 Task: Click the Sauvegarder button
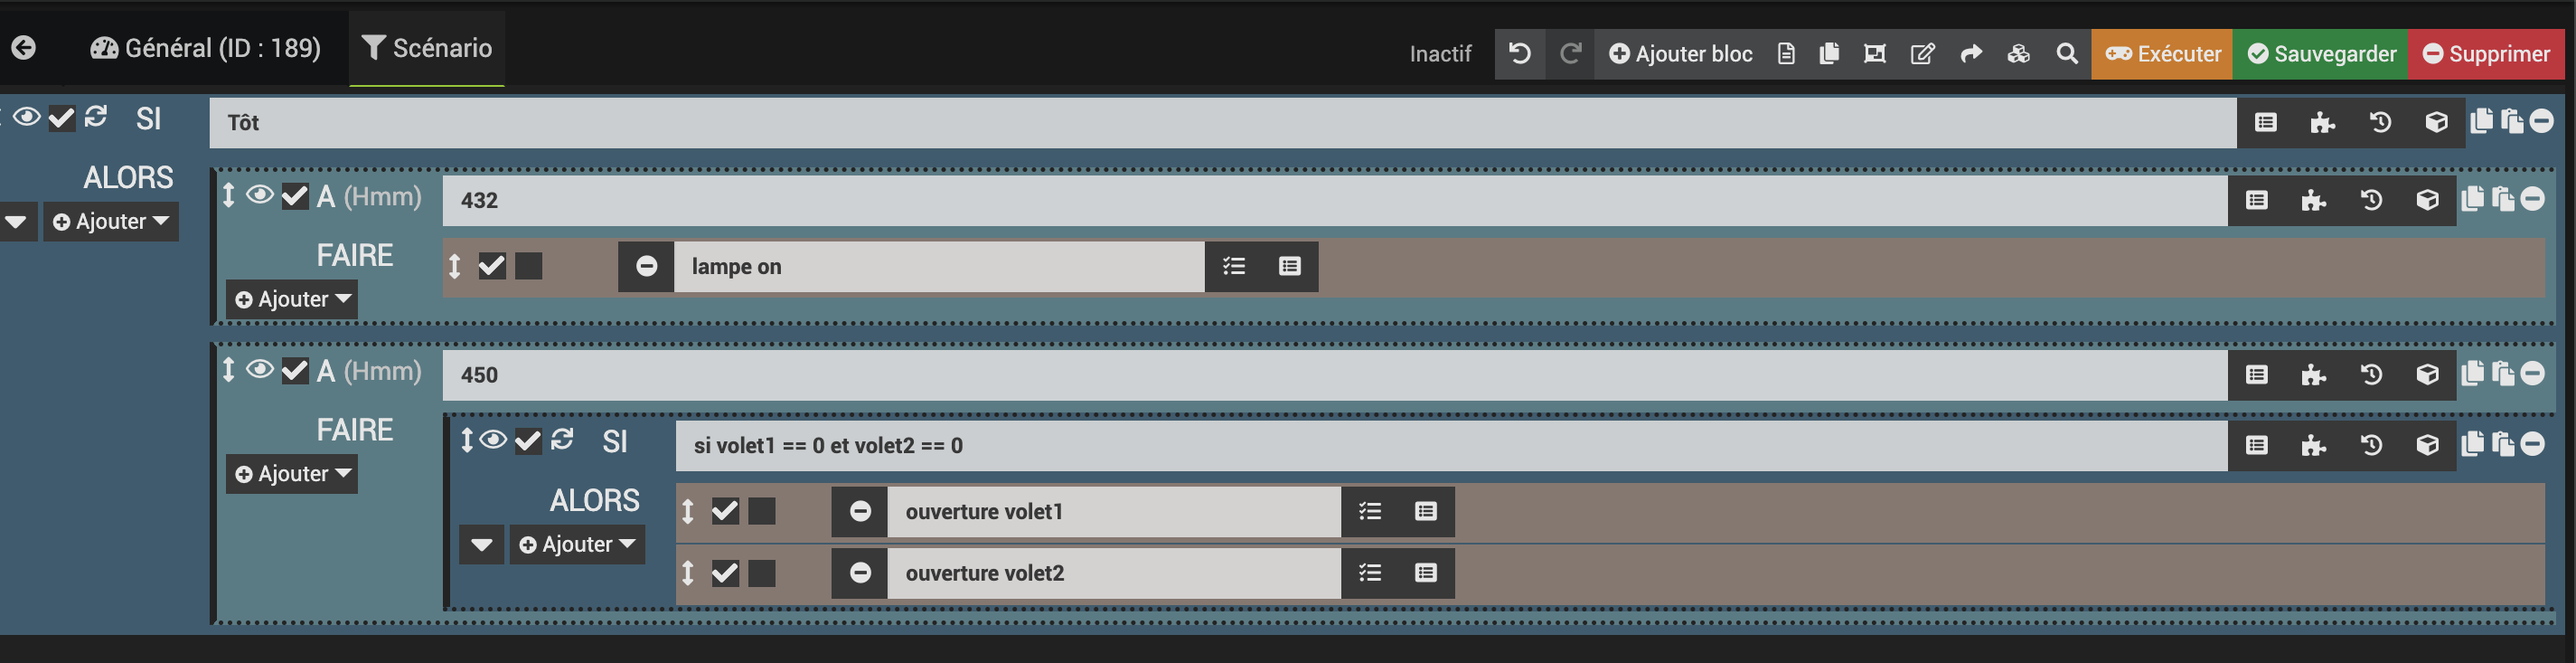tap(2321, 54)
